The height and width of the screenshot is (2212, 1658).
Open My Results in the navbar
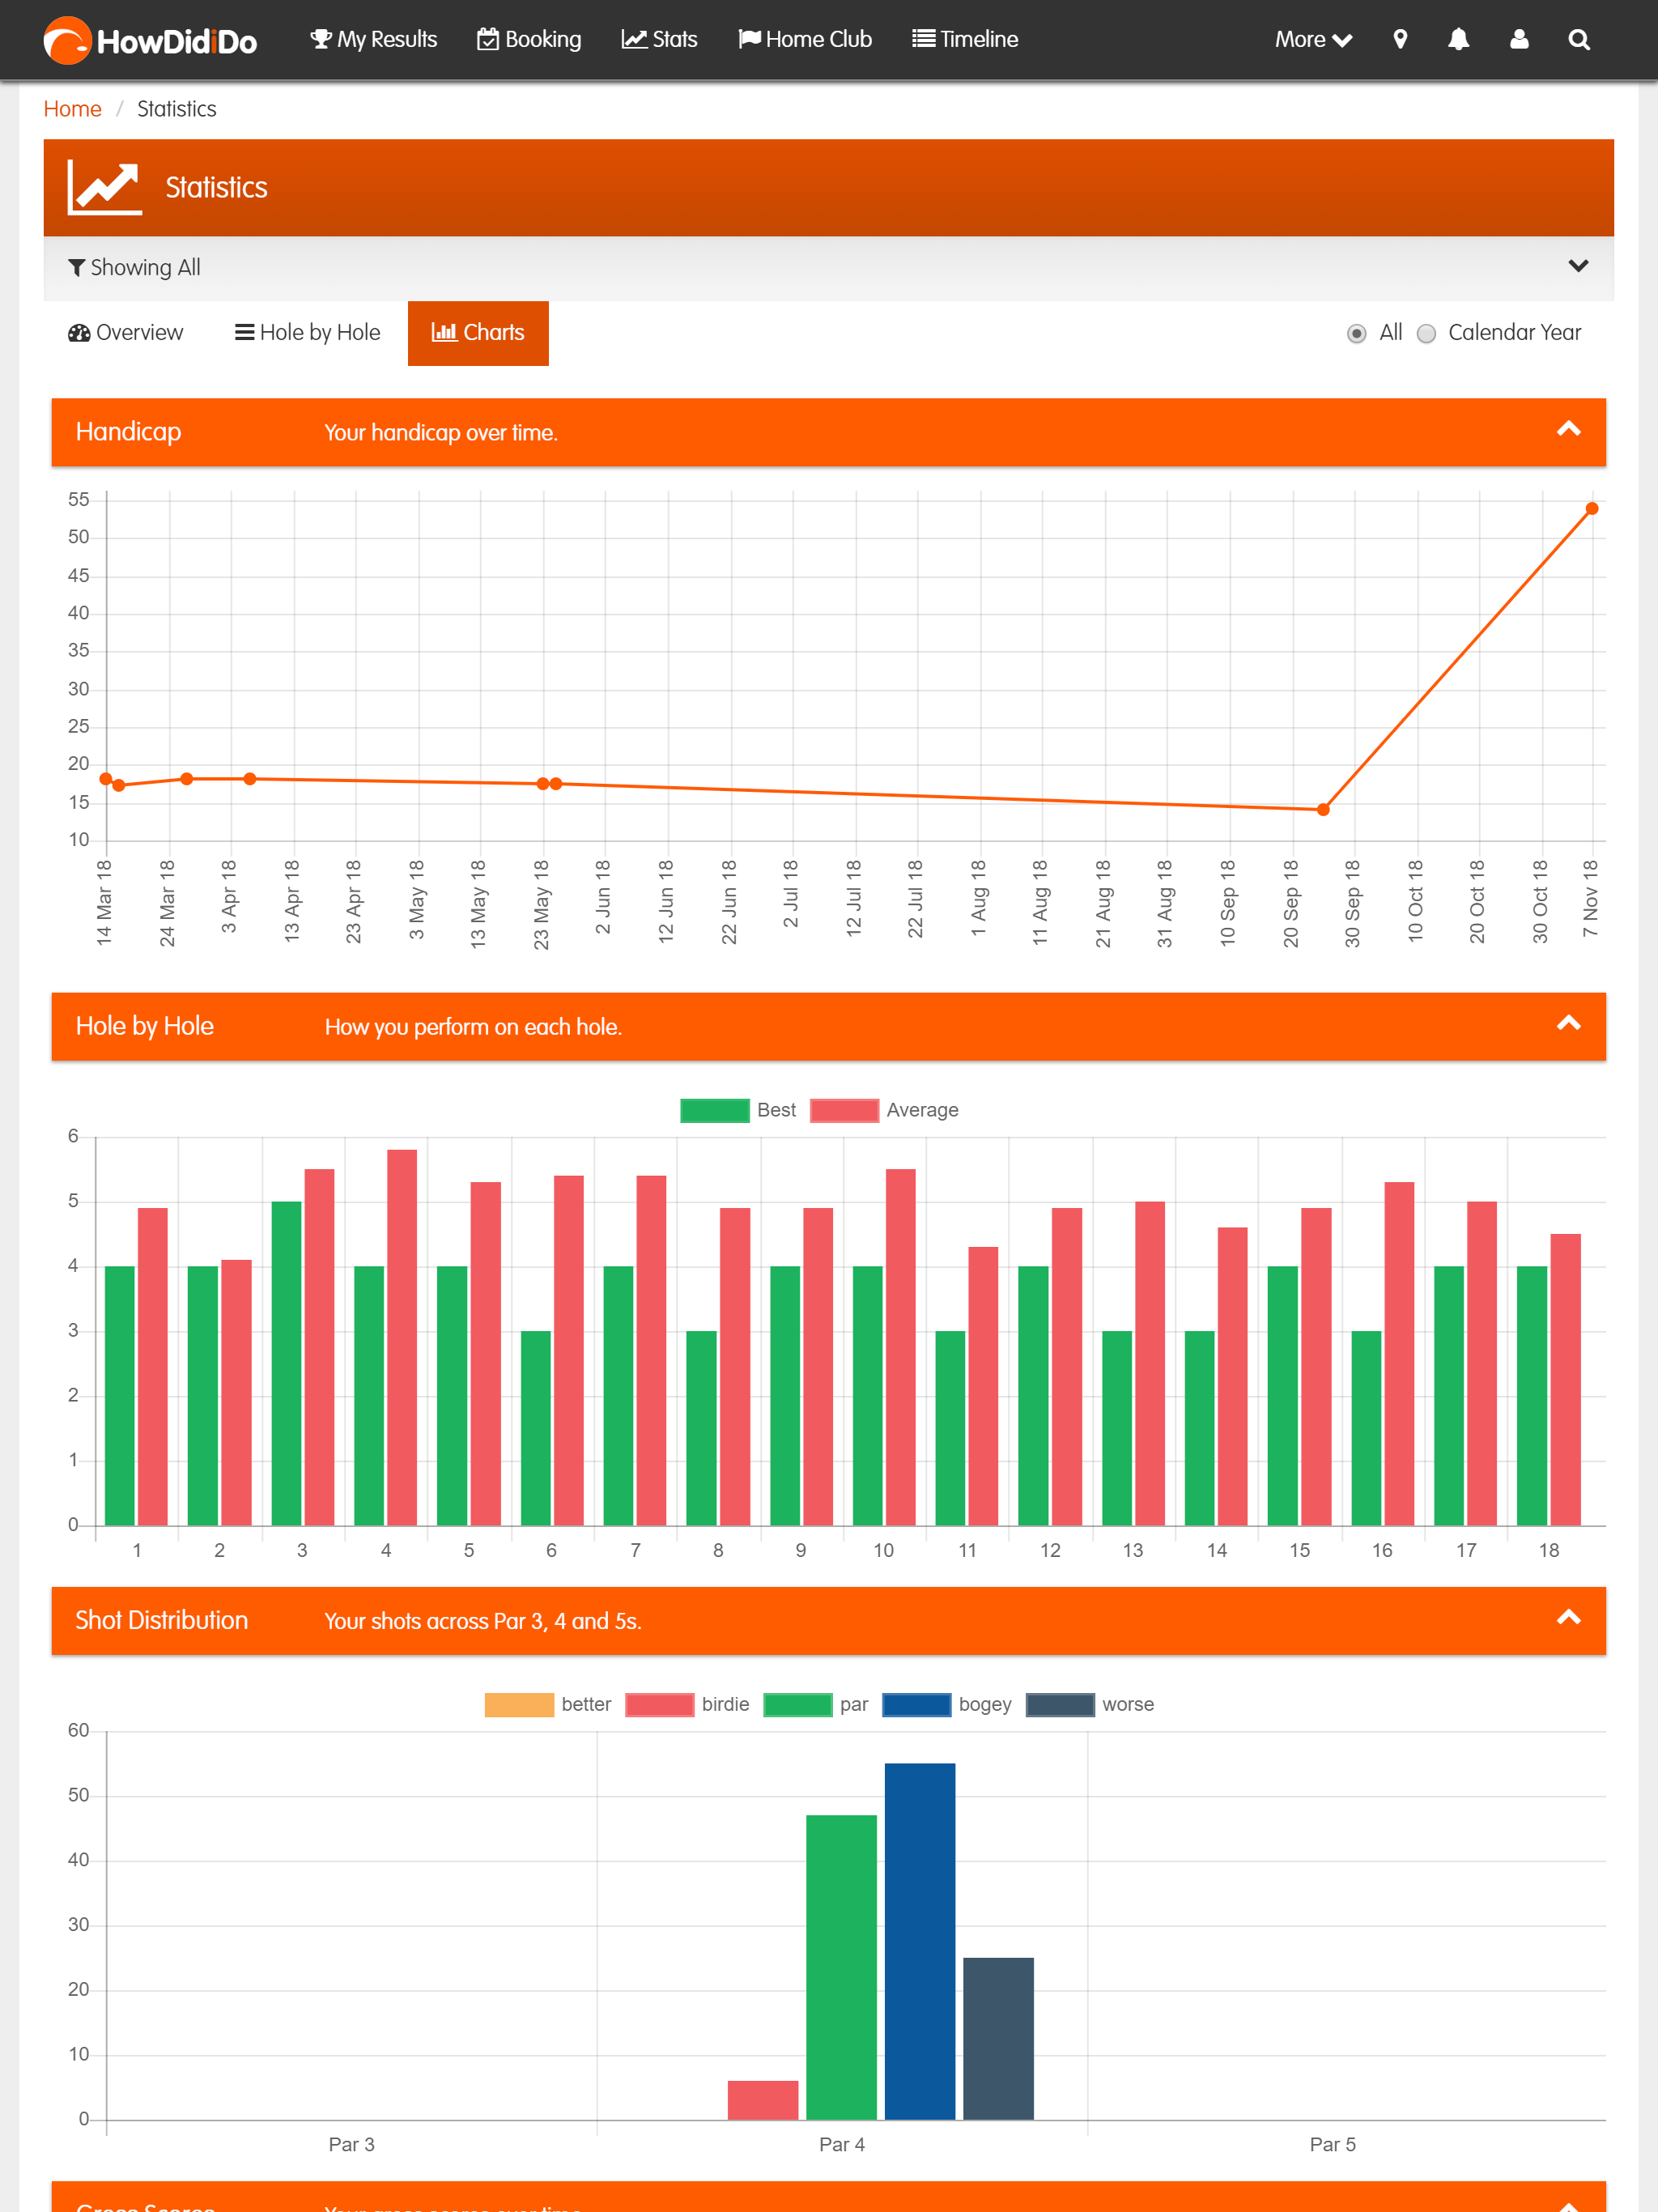coord(374,40)
